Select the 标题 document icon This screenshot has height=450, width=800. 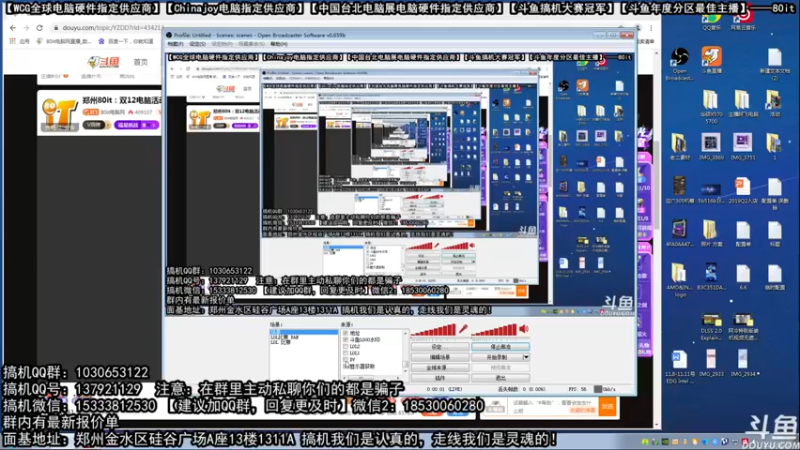(774, 234)
